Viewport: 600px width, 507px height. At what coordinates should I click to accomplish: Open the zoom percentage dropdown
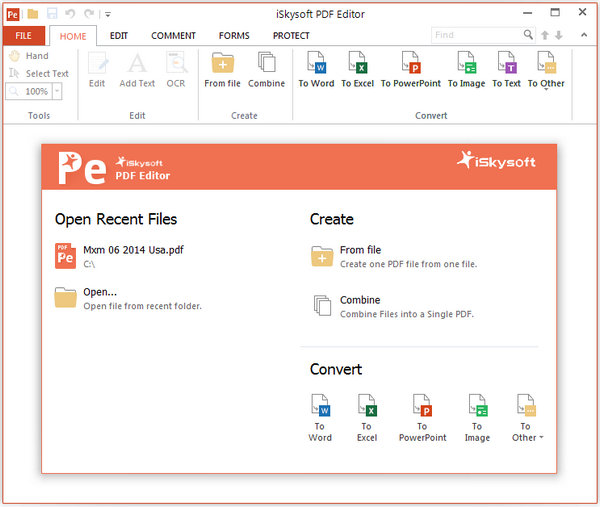(x=56, y=91)
